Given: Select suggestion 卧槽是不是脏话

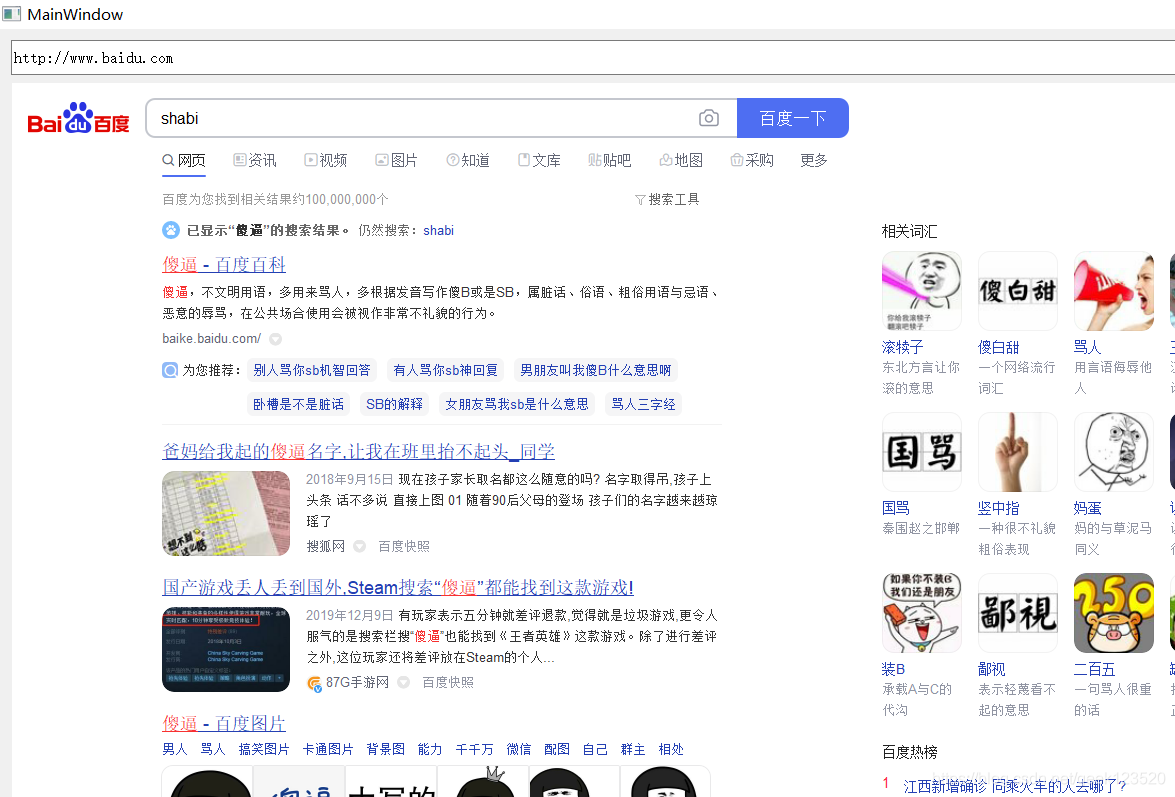Looking at the screenshot, I should [x=298, y=404].
